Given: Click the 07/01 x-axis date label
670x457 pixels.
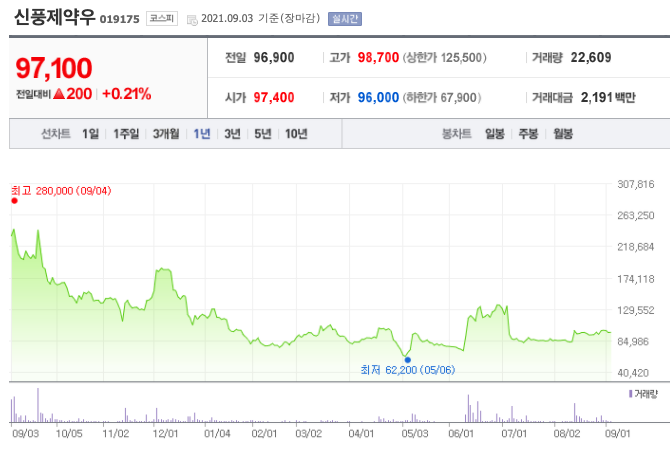Looking at the screenshot, I should 514,434.
